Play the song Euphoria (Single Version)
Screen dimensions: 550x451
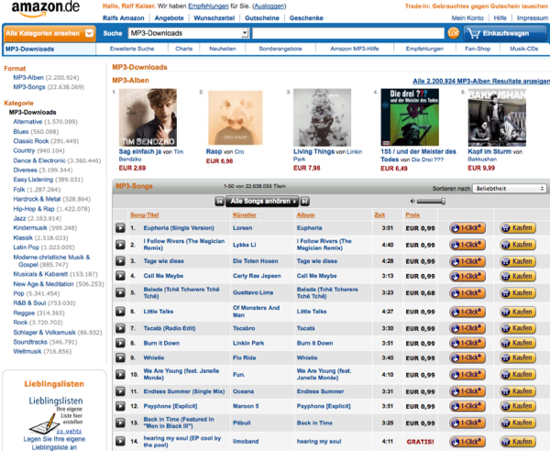(x=120, y=228)
